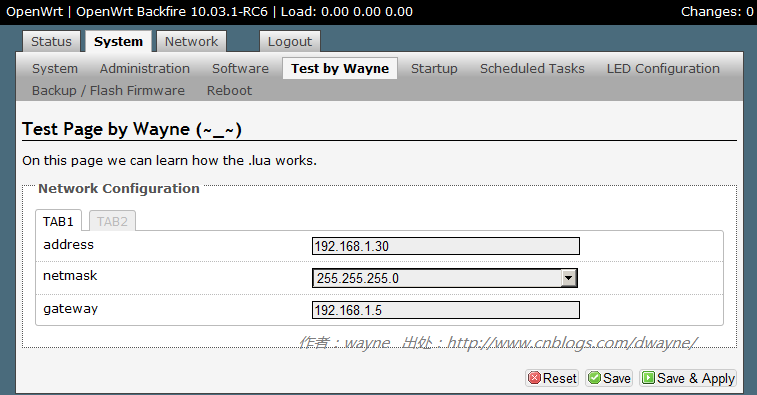Click the green Save & Apply icon

[648, 378]
